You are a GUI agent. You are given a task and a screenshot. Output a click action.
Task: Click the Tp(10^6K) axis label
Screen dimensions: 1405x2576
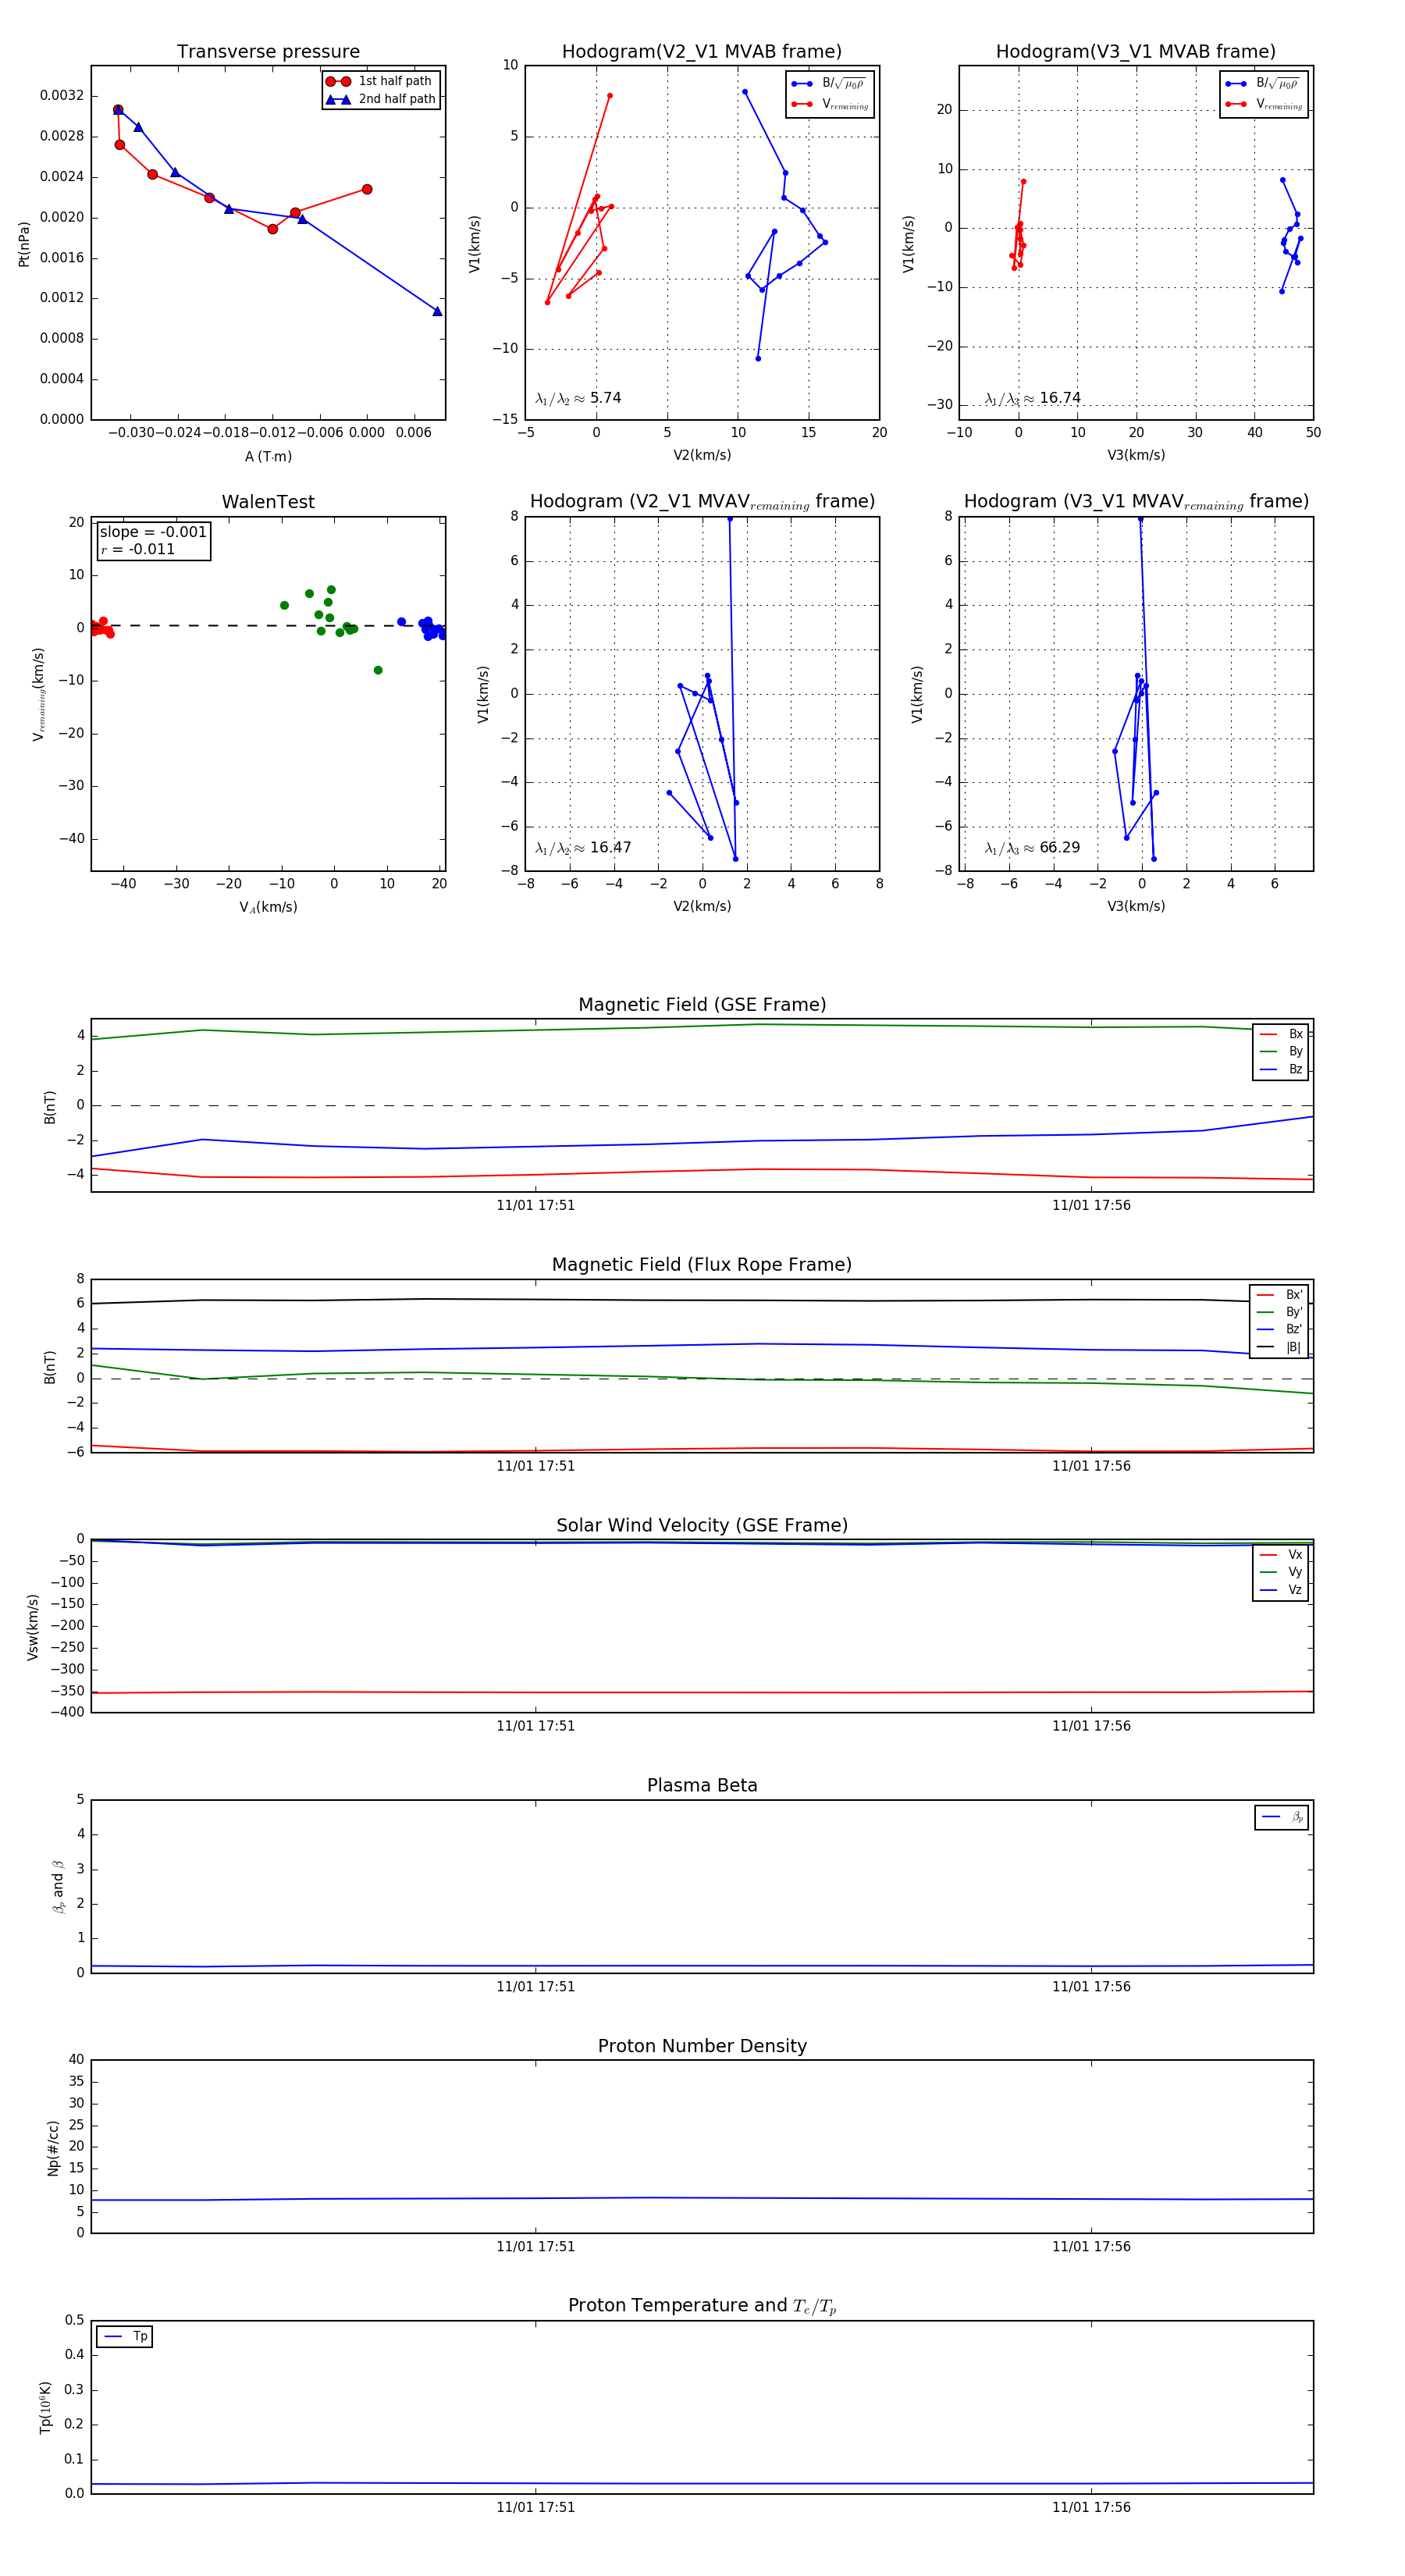pos(45,2407)
